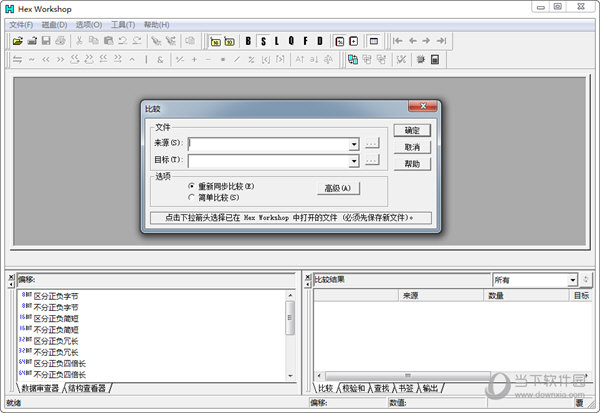Click the 帮助 button in compare dialog
Viewport: 600px width, 413px height.
coord(412,164)
